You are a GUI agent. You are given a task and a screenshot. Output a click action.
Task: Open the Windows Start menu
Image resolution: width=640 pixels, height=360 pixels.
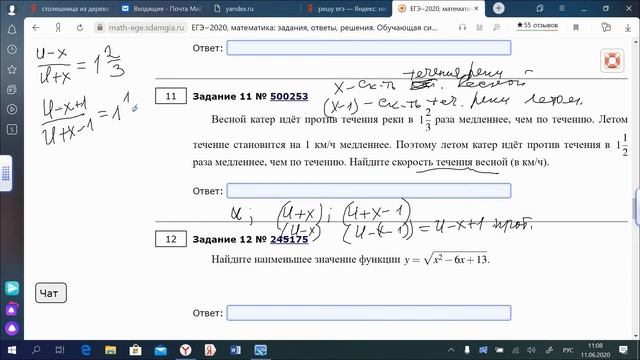click(x=11, y=350)
